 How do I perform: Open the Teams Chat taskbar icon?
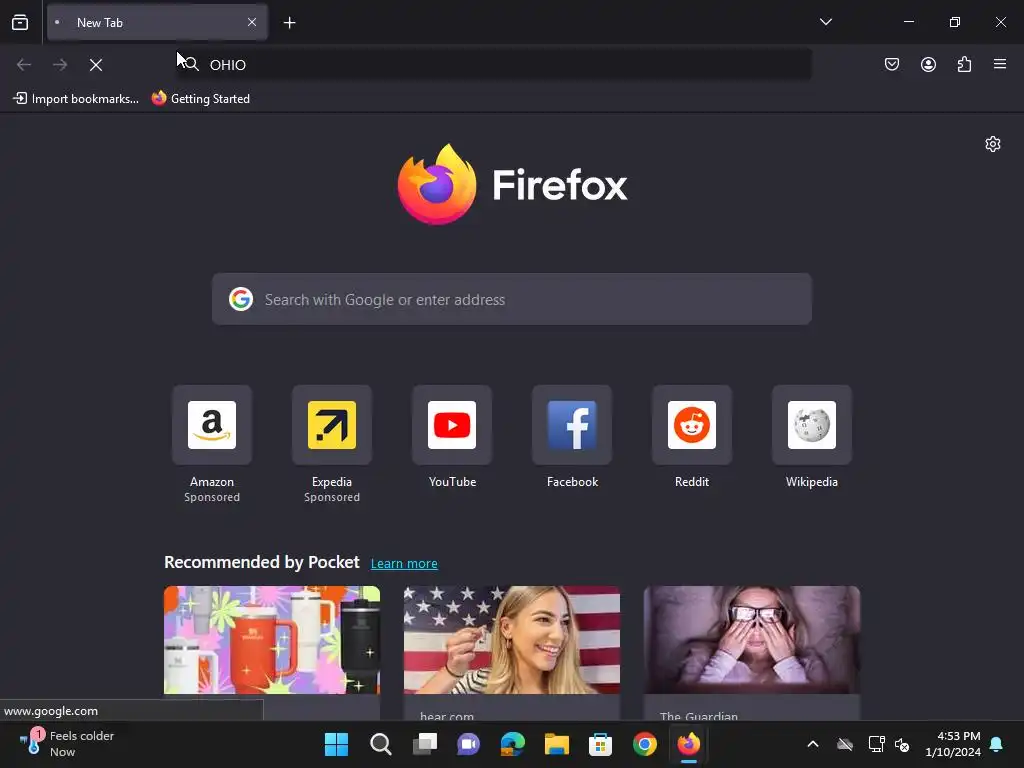coord(468,744)
